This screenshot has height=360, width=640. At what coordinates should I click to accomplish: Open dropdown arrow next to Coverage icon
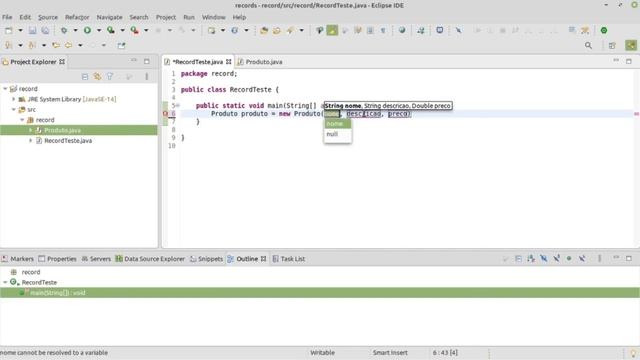click(122, 31)
